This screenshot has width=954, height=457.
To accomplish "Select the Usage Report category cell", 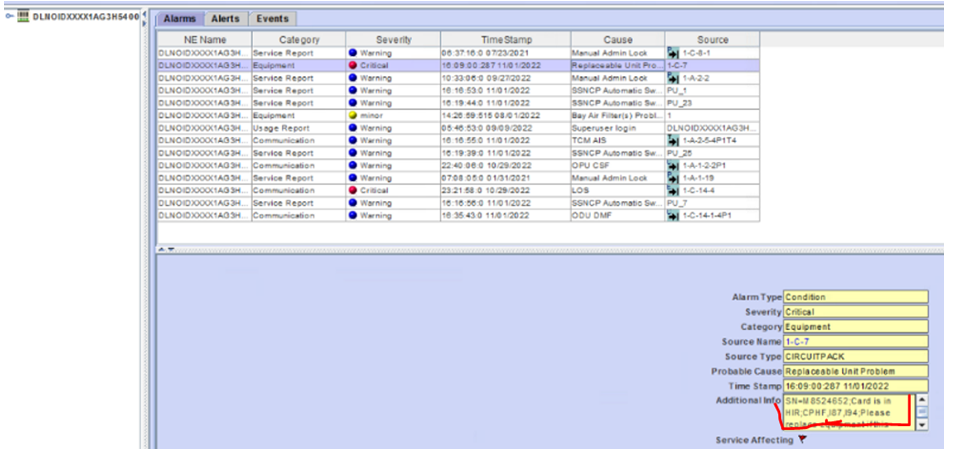I will click(299, 128).
